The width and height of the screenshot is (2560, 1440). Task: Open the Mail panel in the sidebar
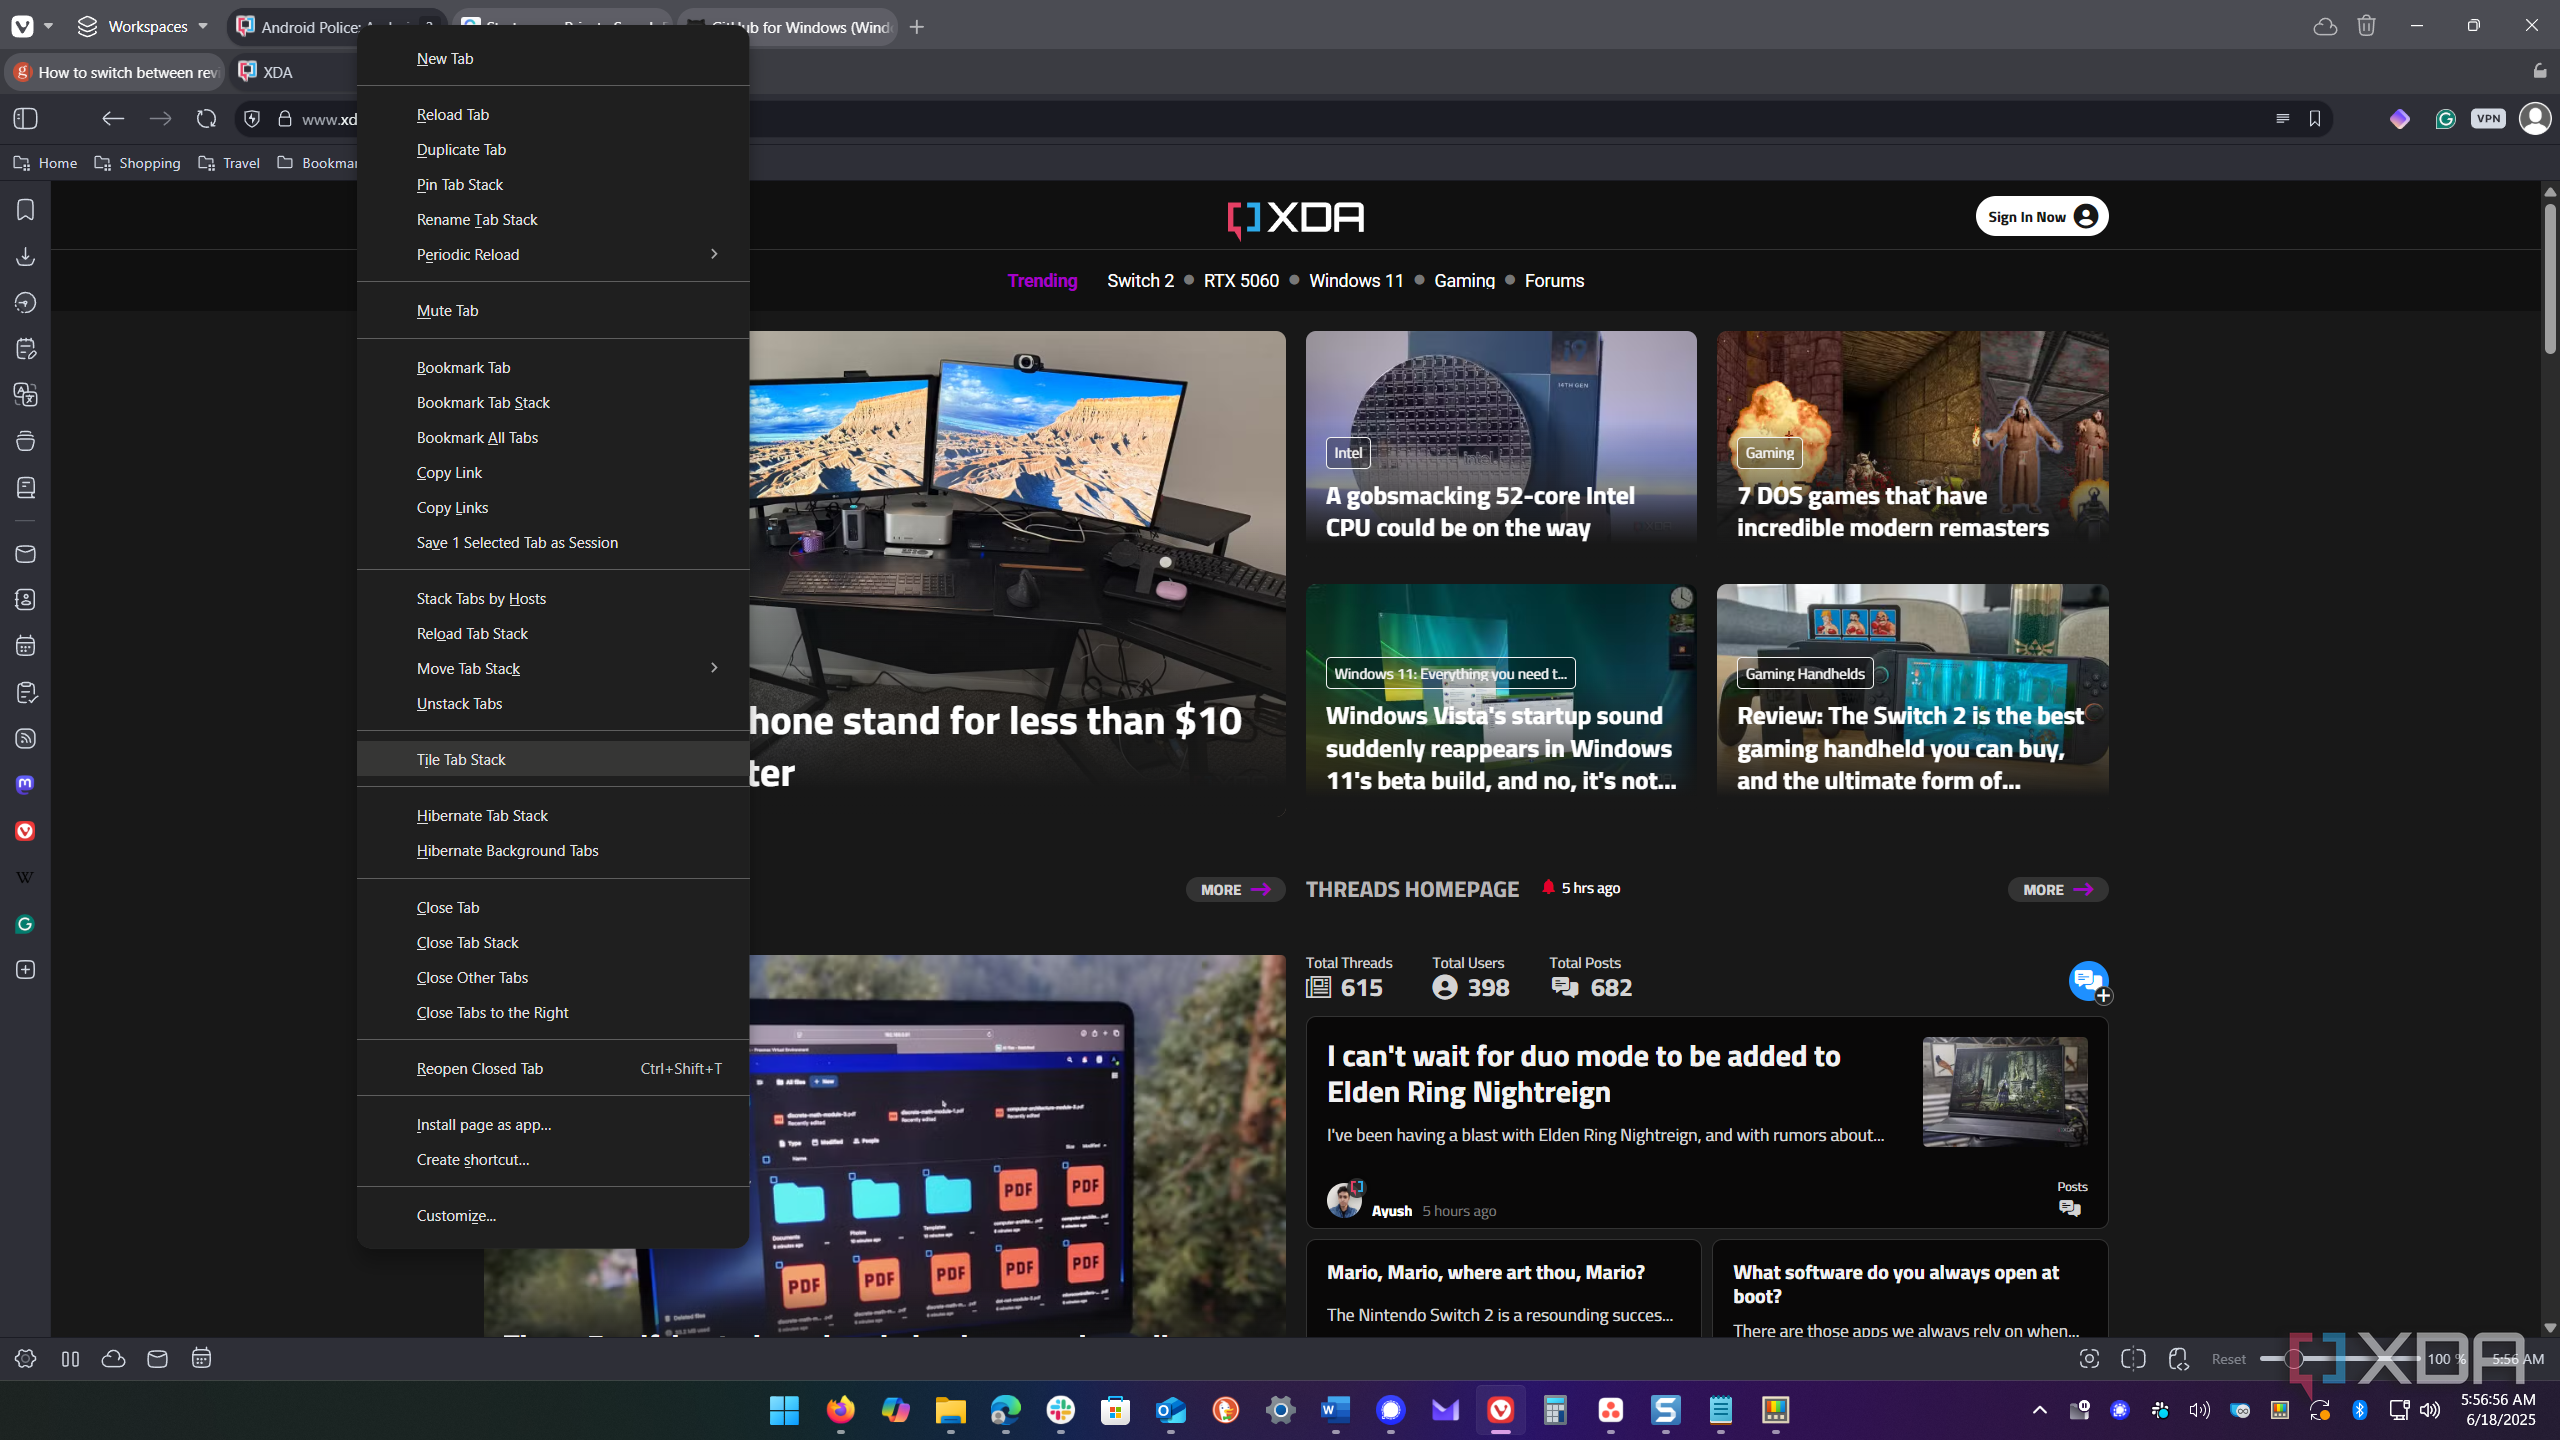(25, 553)
